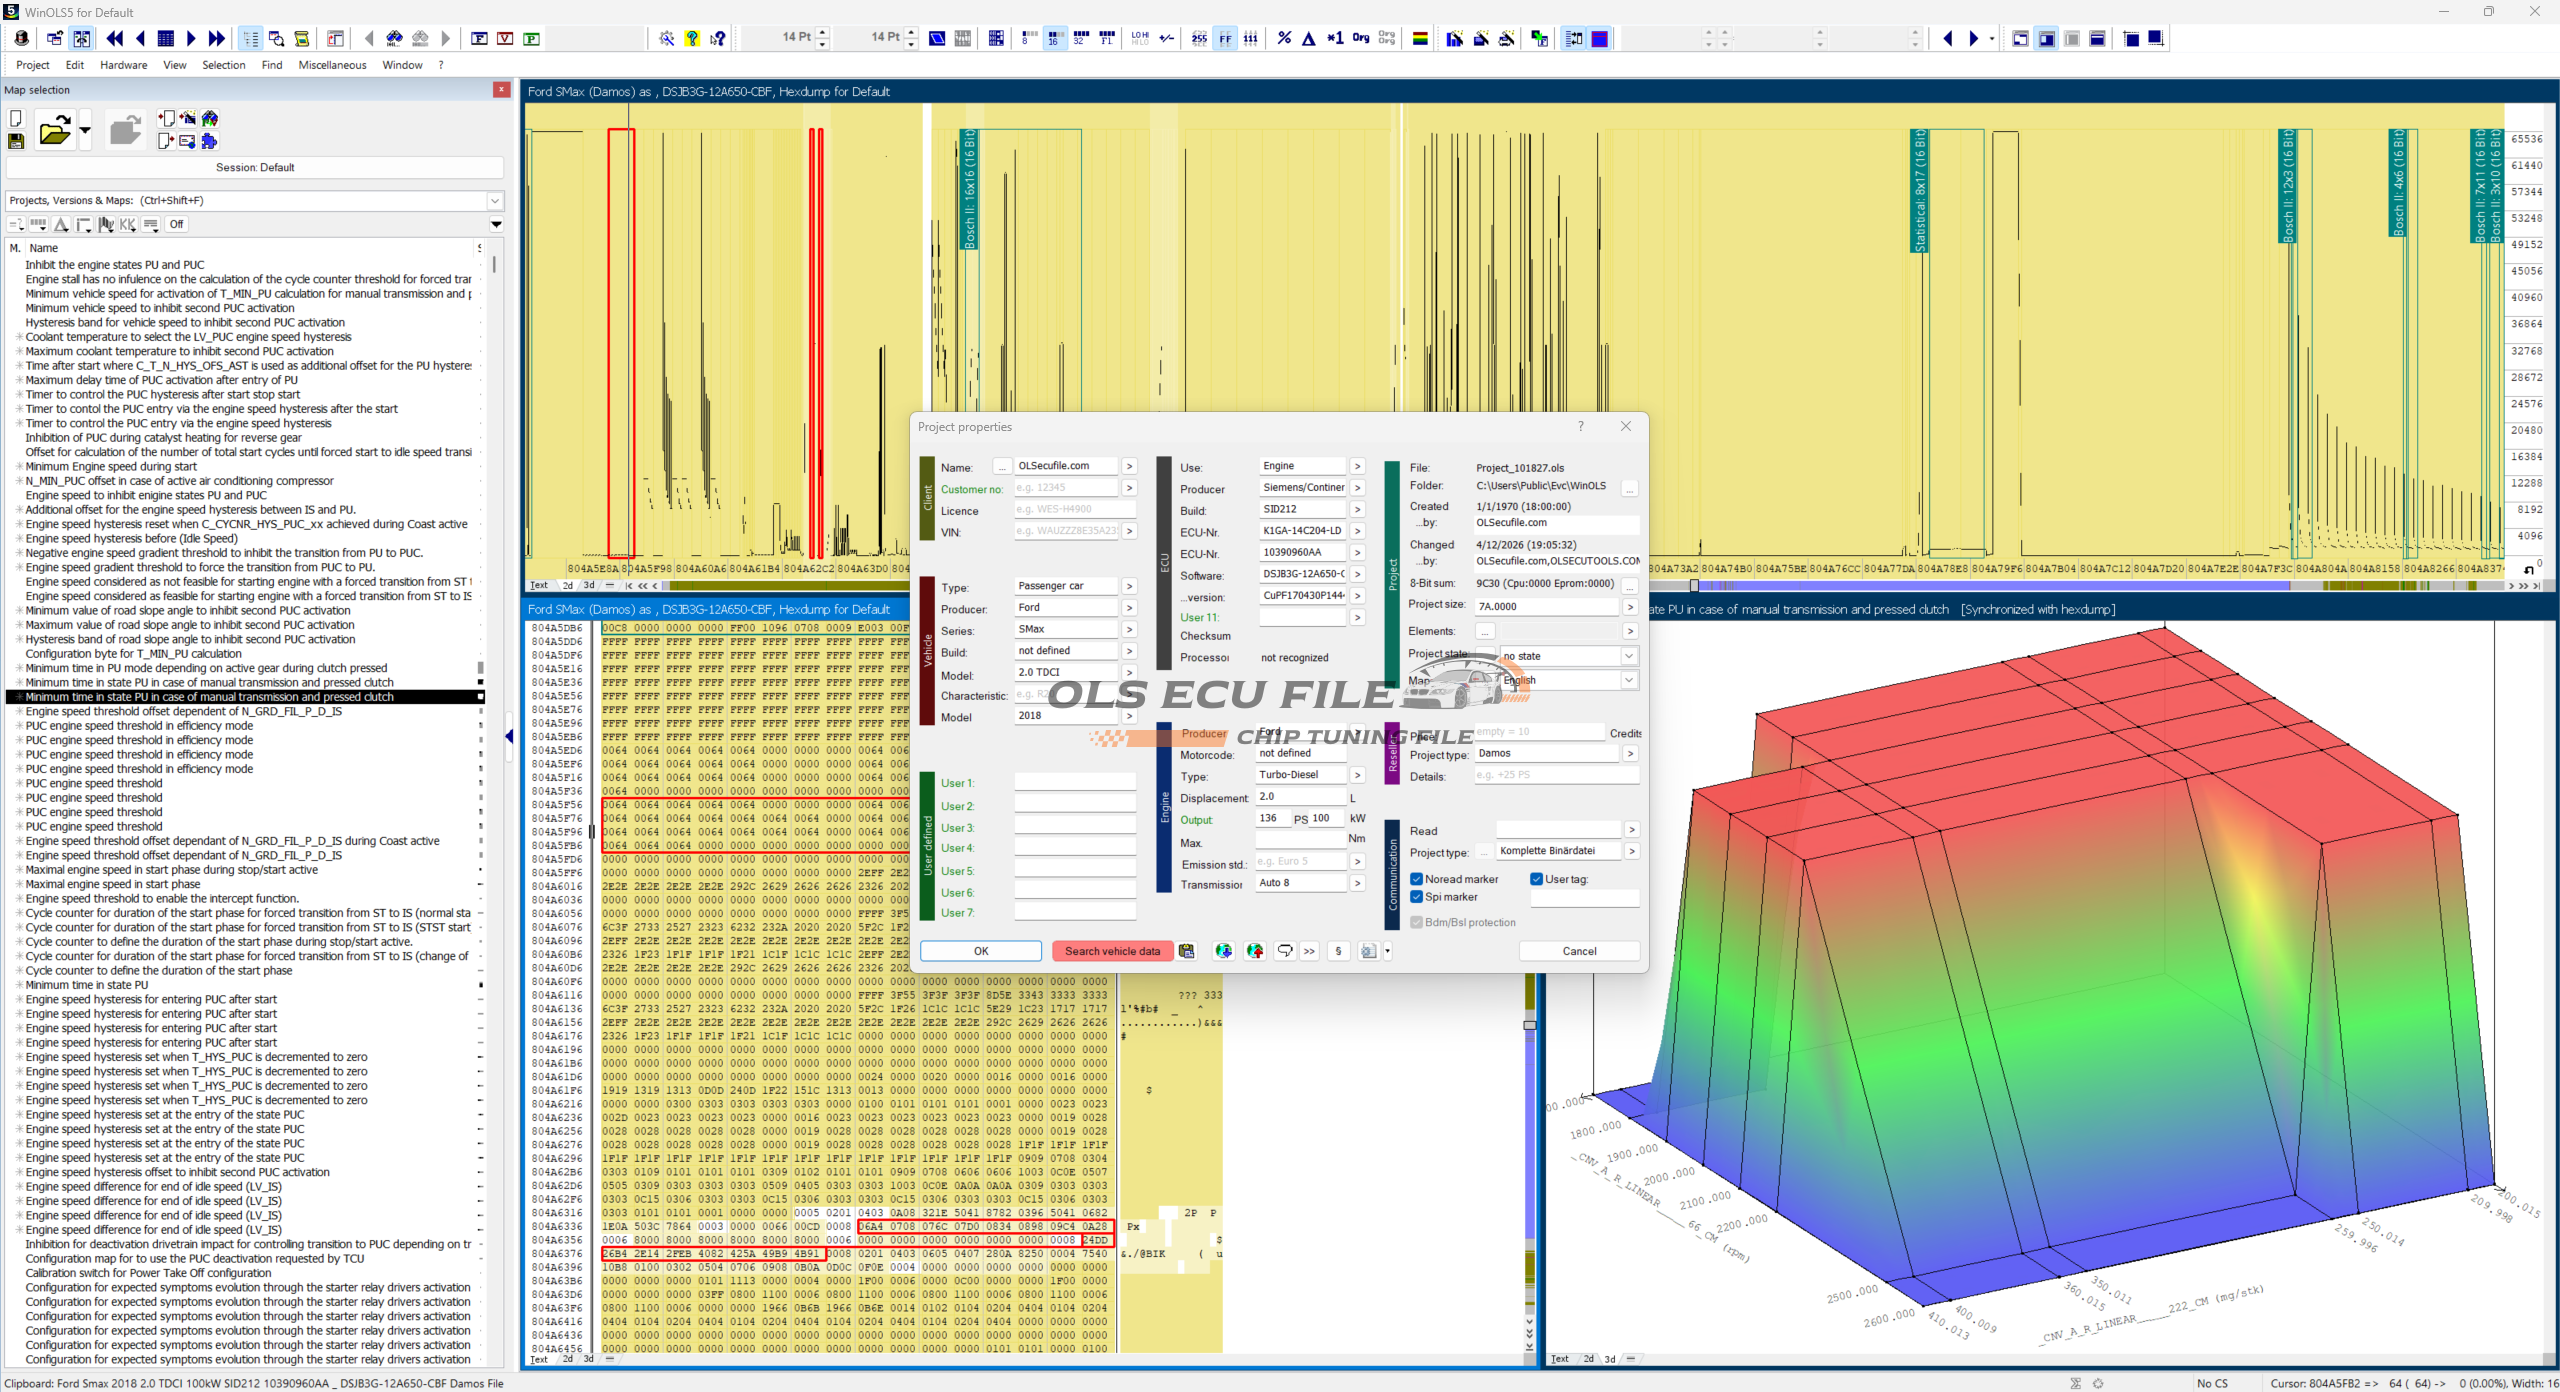
Task: Toggle the User tag checkbox
Action: point(1537,879)
